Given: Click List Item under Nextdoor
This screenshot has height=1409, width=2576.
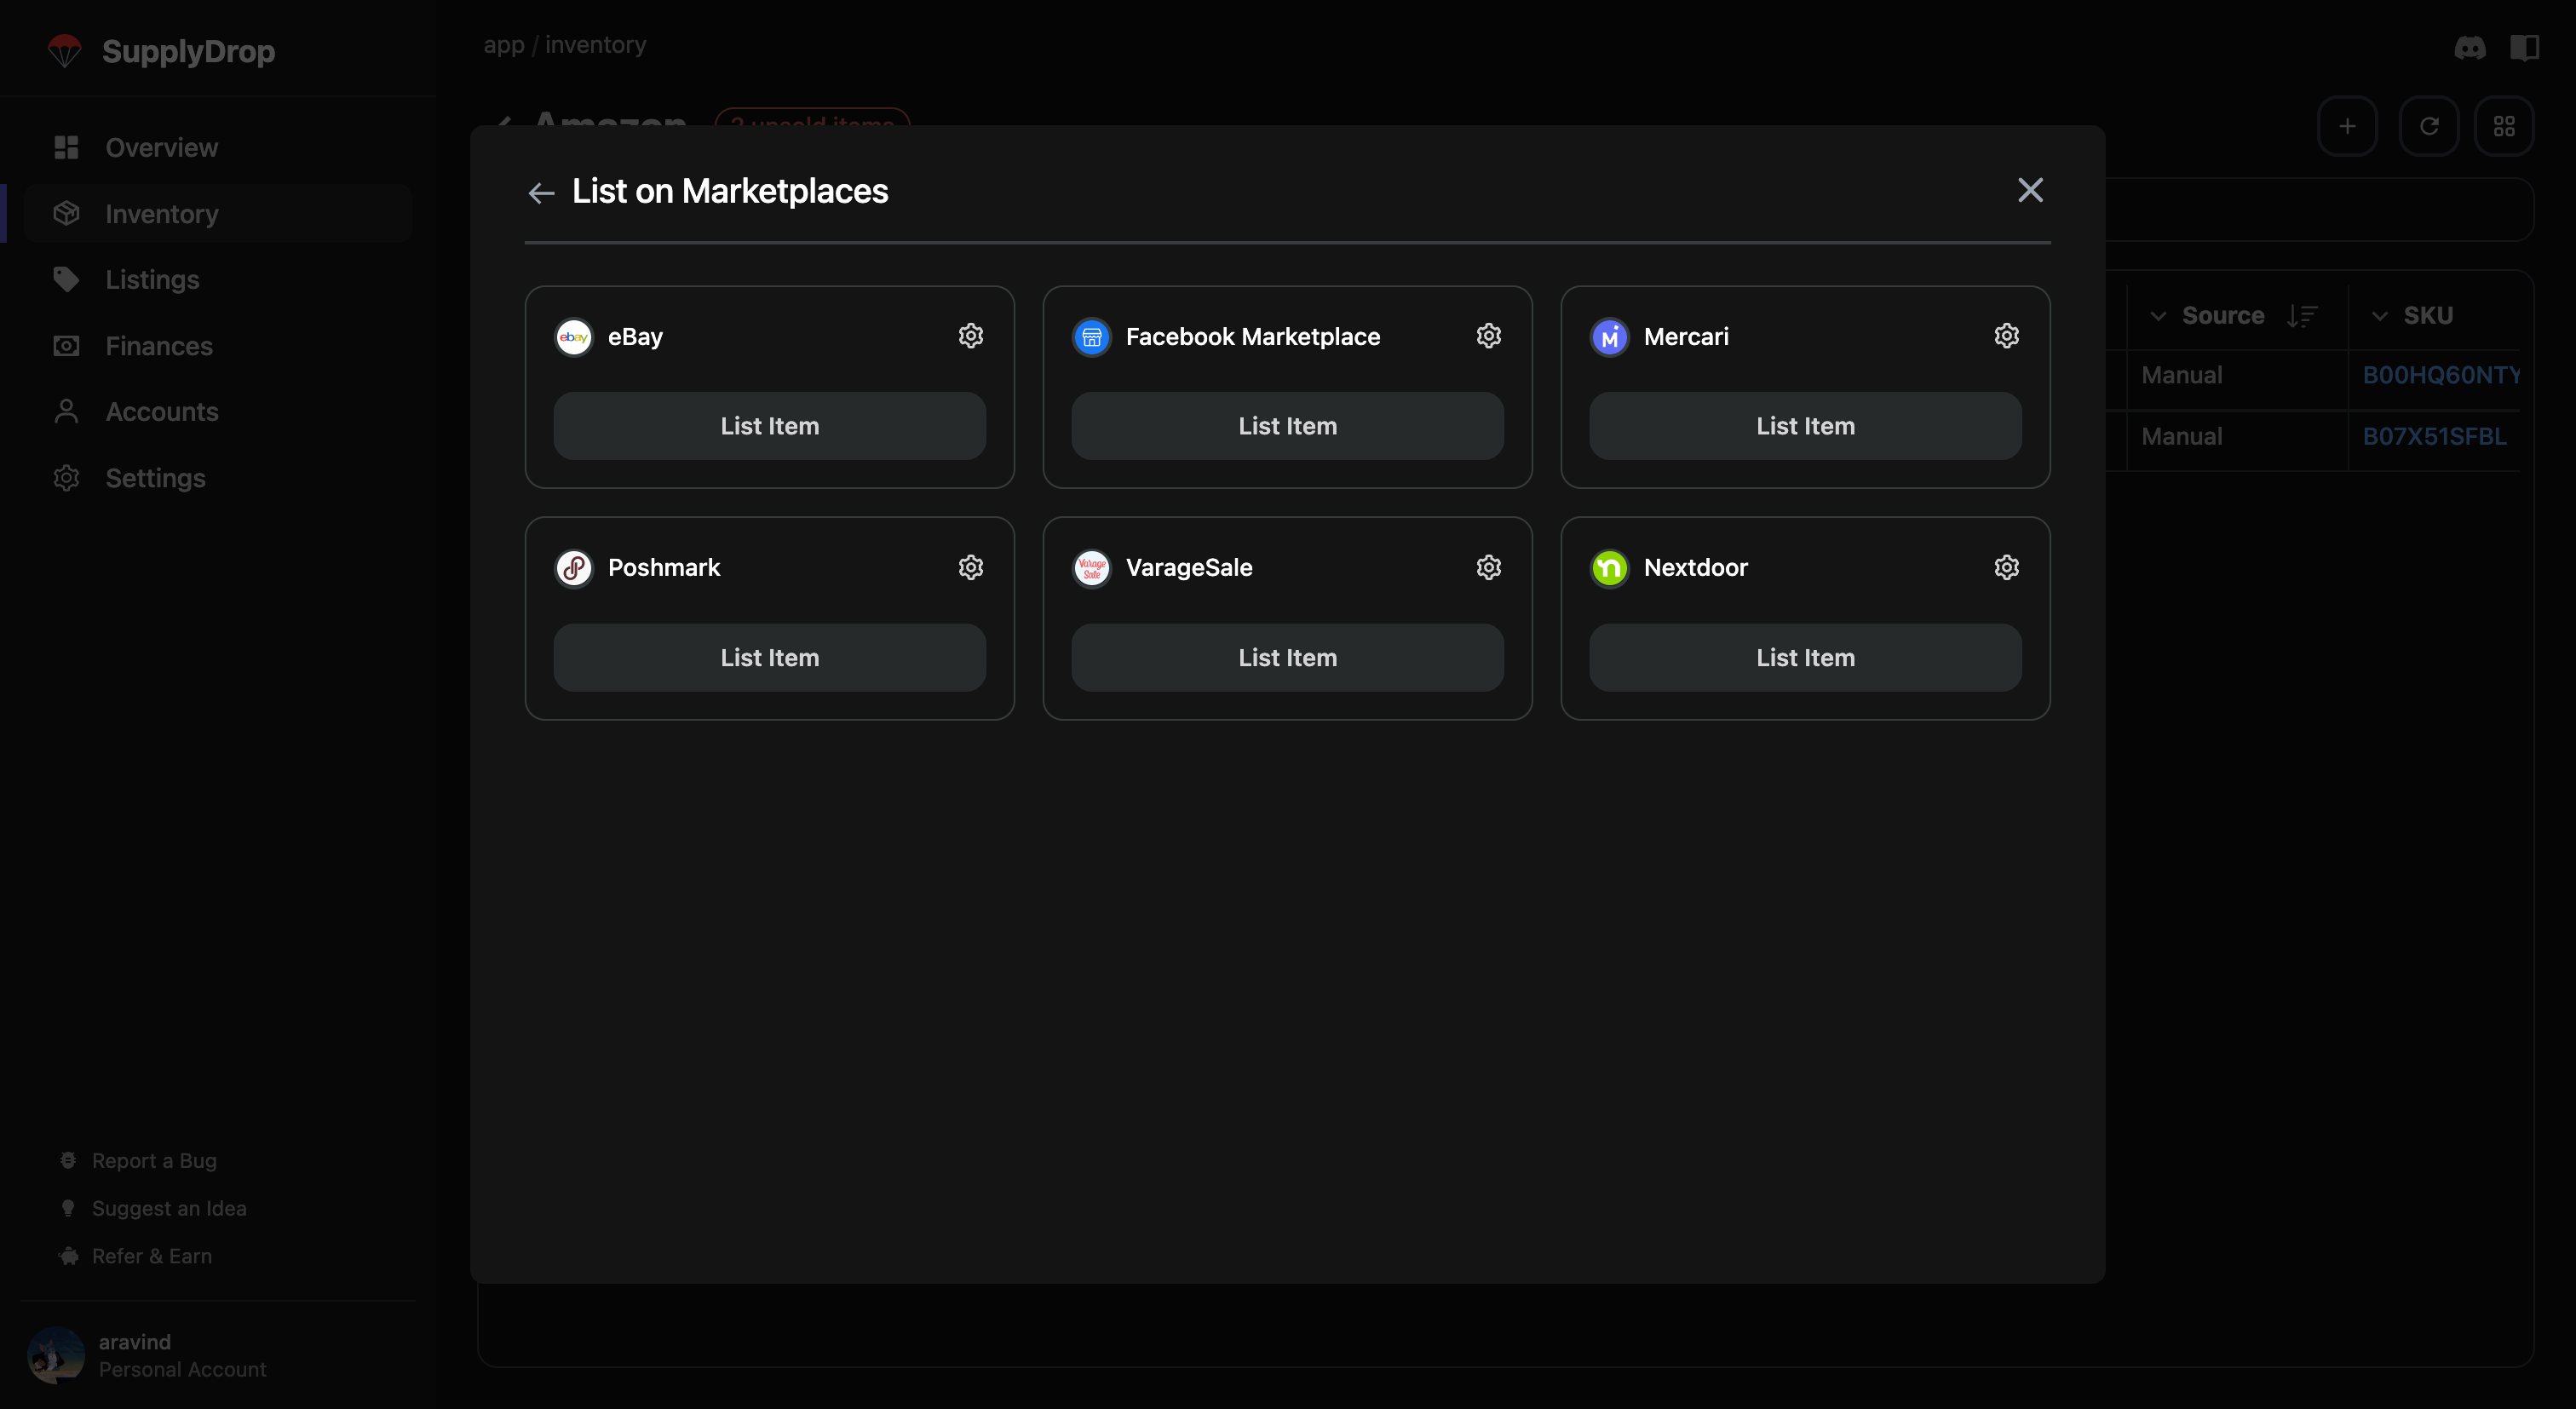Looking at the screenshot, I should coord(1804,657).
